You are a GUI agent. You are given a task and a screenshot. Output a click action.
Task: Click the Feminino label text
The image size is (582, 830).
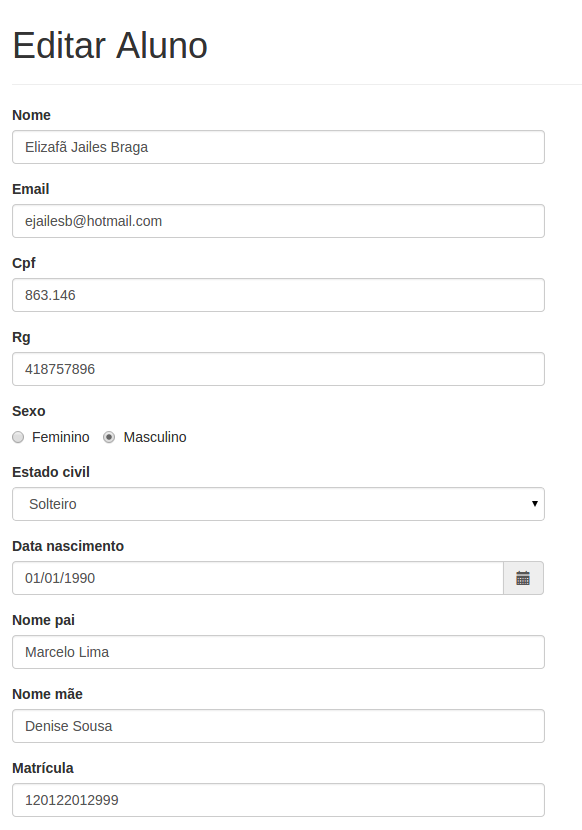click(61, 437)
